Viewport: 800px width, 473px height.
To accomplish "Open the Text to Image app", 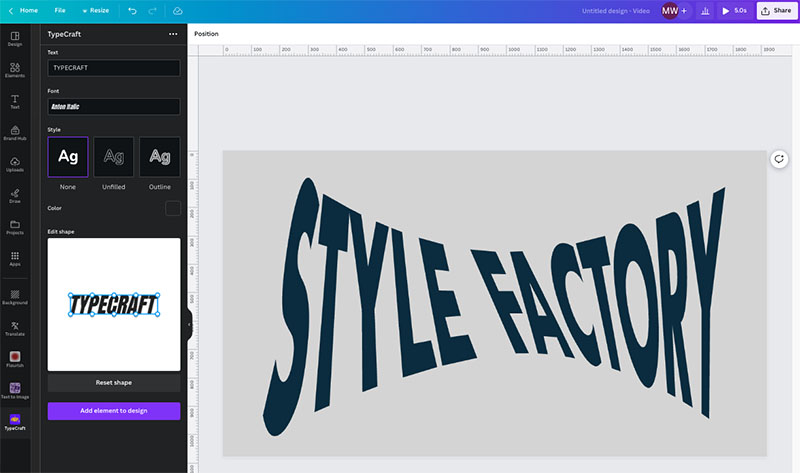I will pyautogui.click(x=15, y=390).
